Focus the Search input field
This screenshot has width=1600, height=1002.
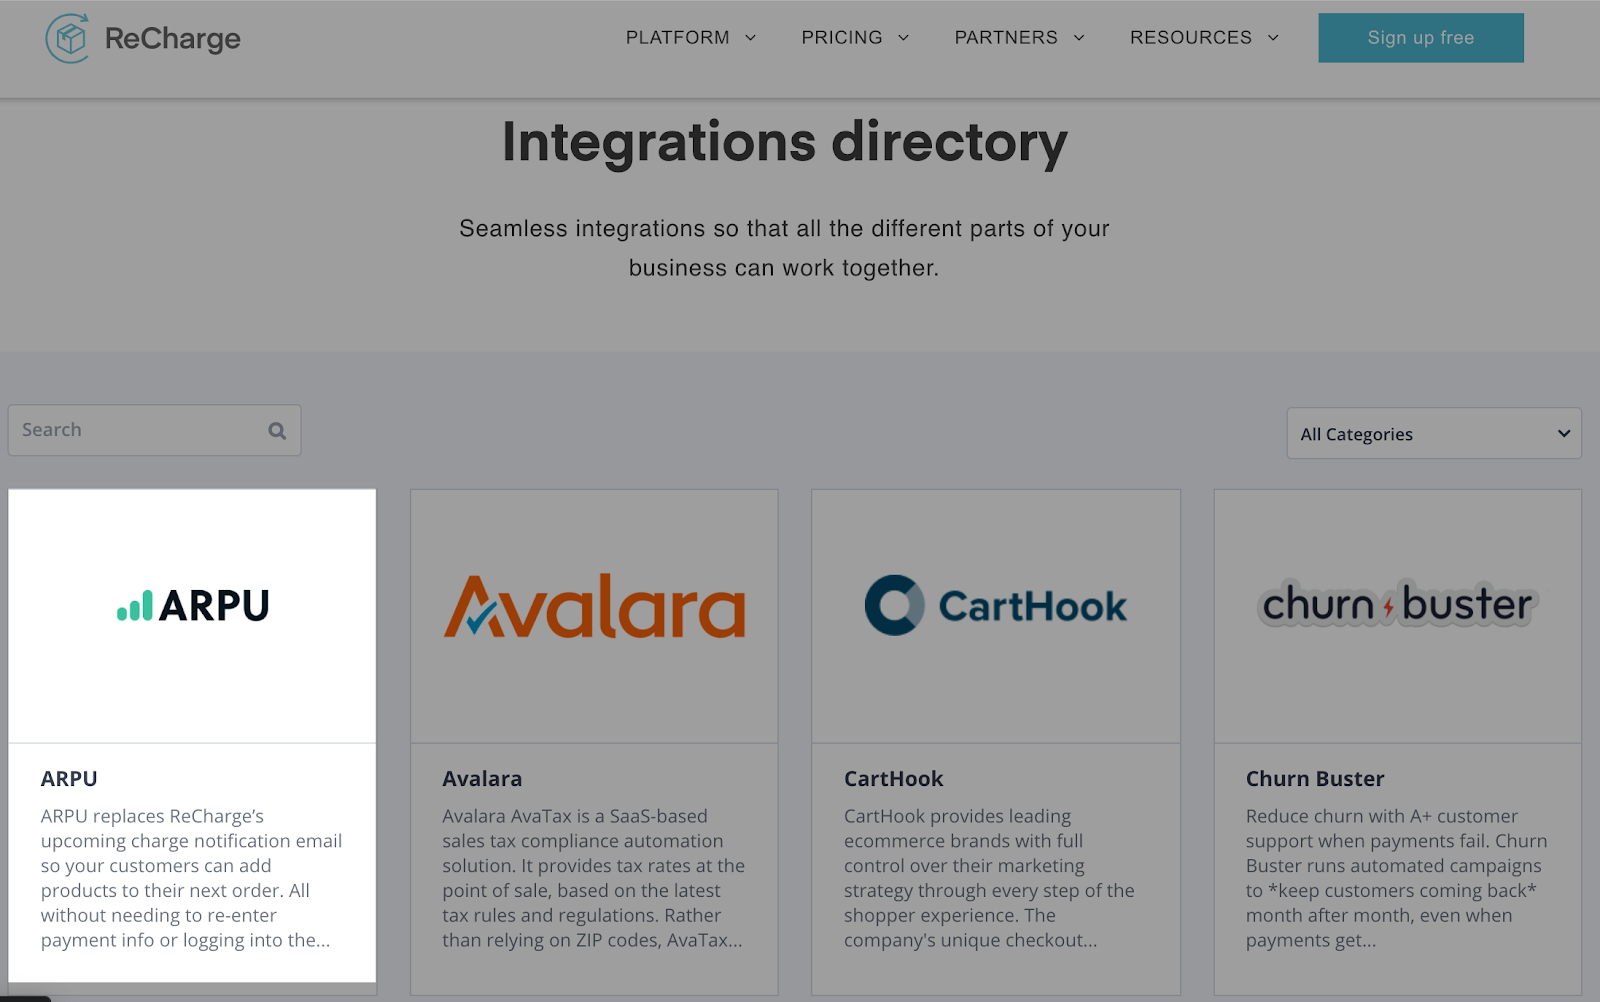pyautogui.click(x=154, y=430)
